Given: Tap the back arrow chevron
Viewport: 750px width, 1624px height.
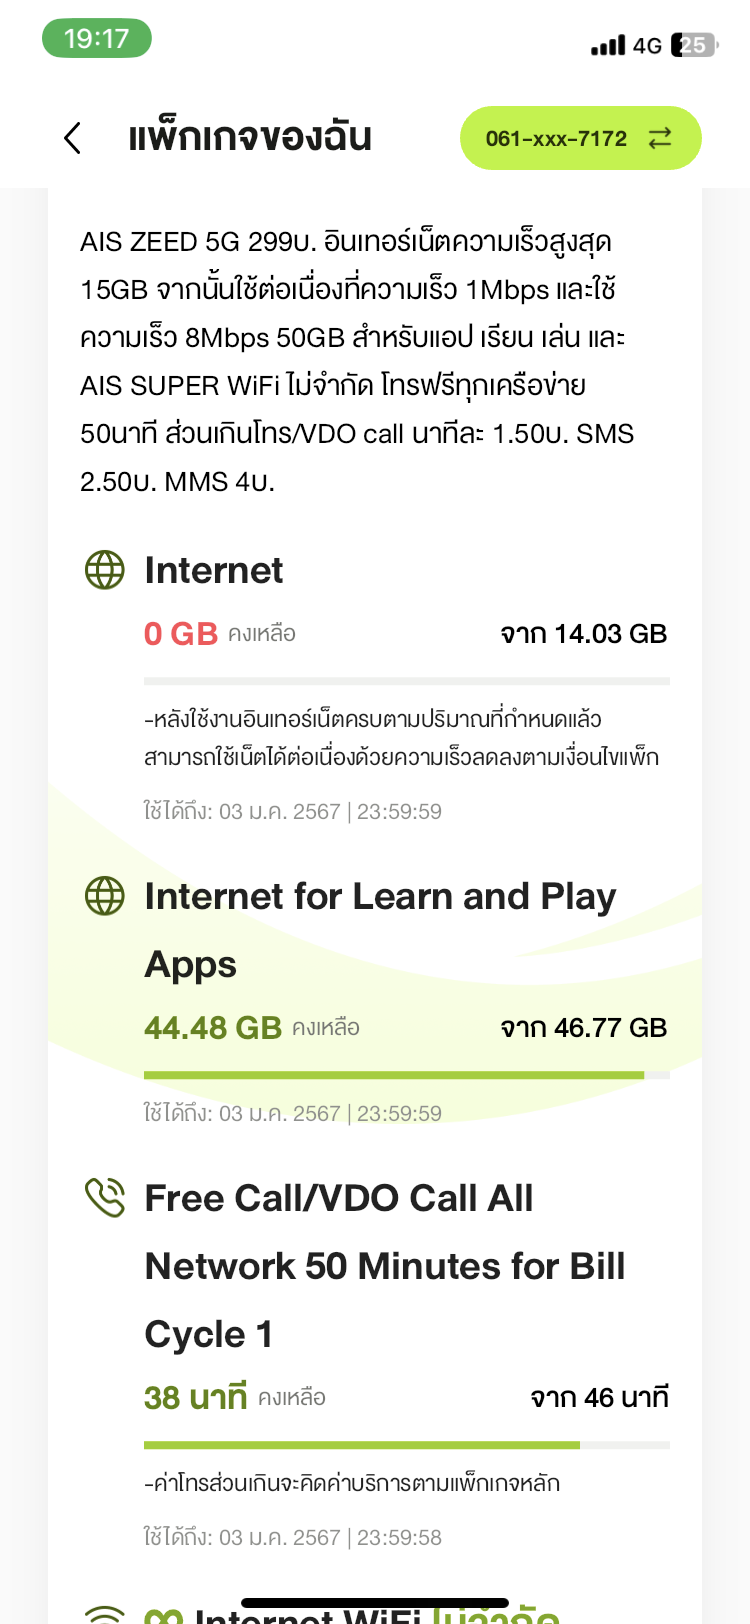Looking at the screenshot, I should (x=72, y=138).
